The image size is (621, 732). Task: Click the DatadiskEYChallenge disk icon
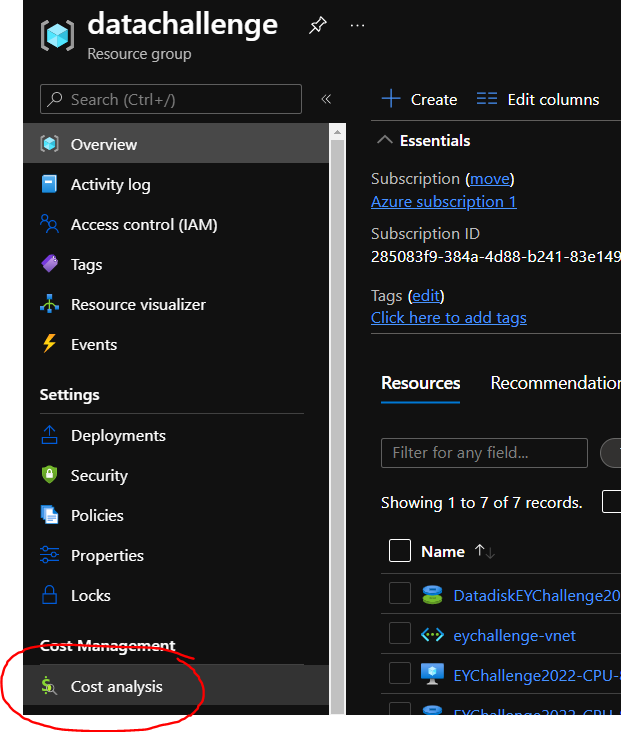[x=432, y=595]
